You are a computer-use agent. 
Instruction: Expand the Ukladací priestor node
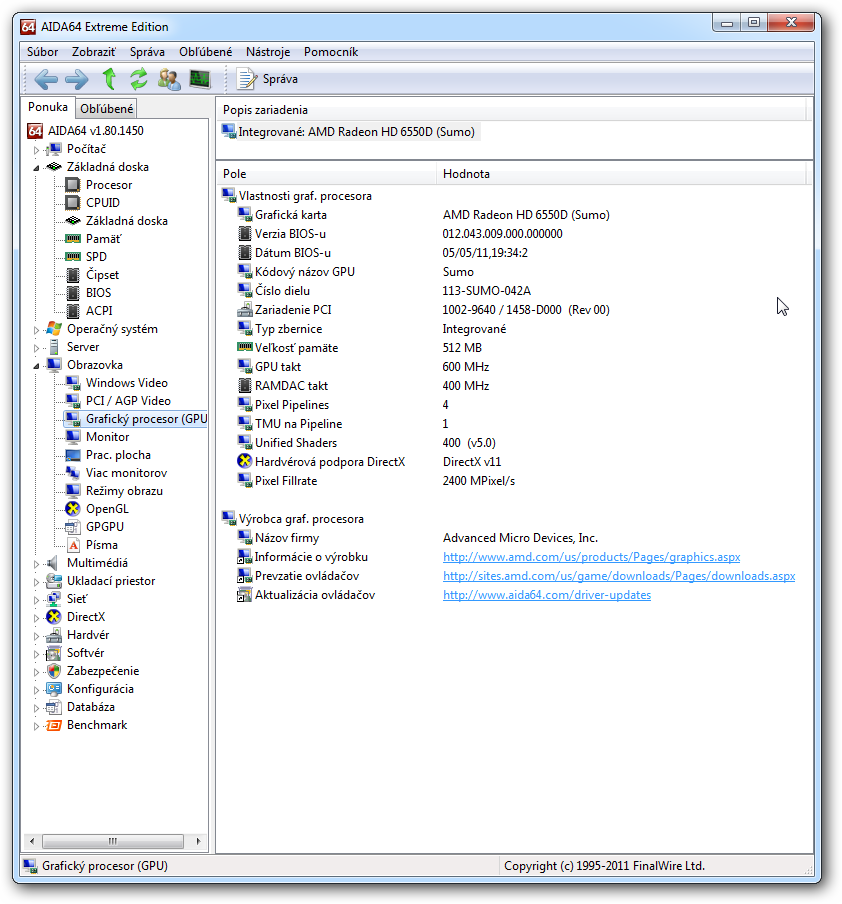(36, 582)
